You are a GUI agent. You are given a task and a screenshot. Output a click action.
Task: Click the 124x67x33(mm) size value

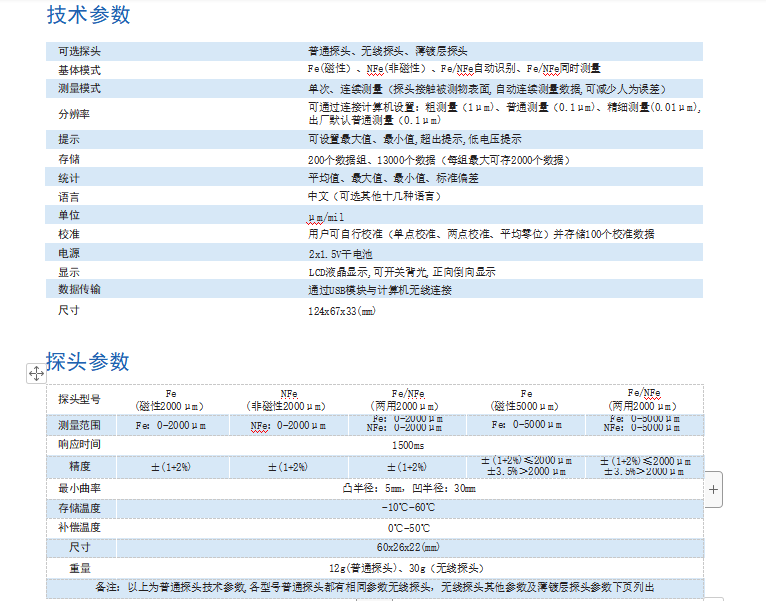click(341, 311)
